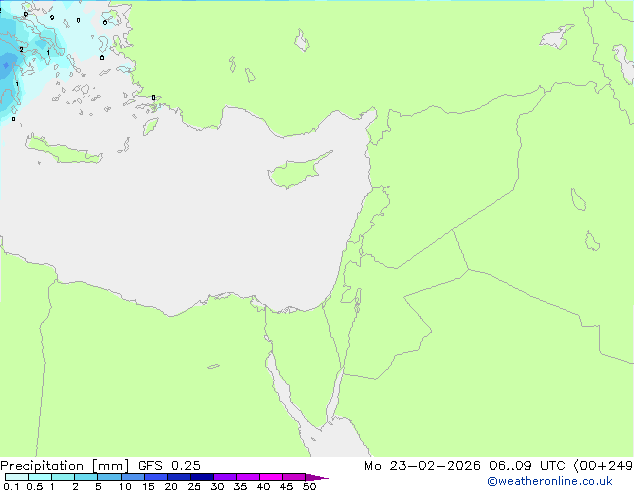Select the navy 25 mm legend swatch
Image resolution: width=634 pixels, height=490 pixels.
tap(202, 477)
